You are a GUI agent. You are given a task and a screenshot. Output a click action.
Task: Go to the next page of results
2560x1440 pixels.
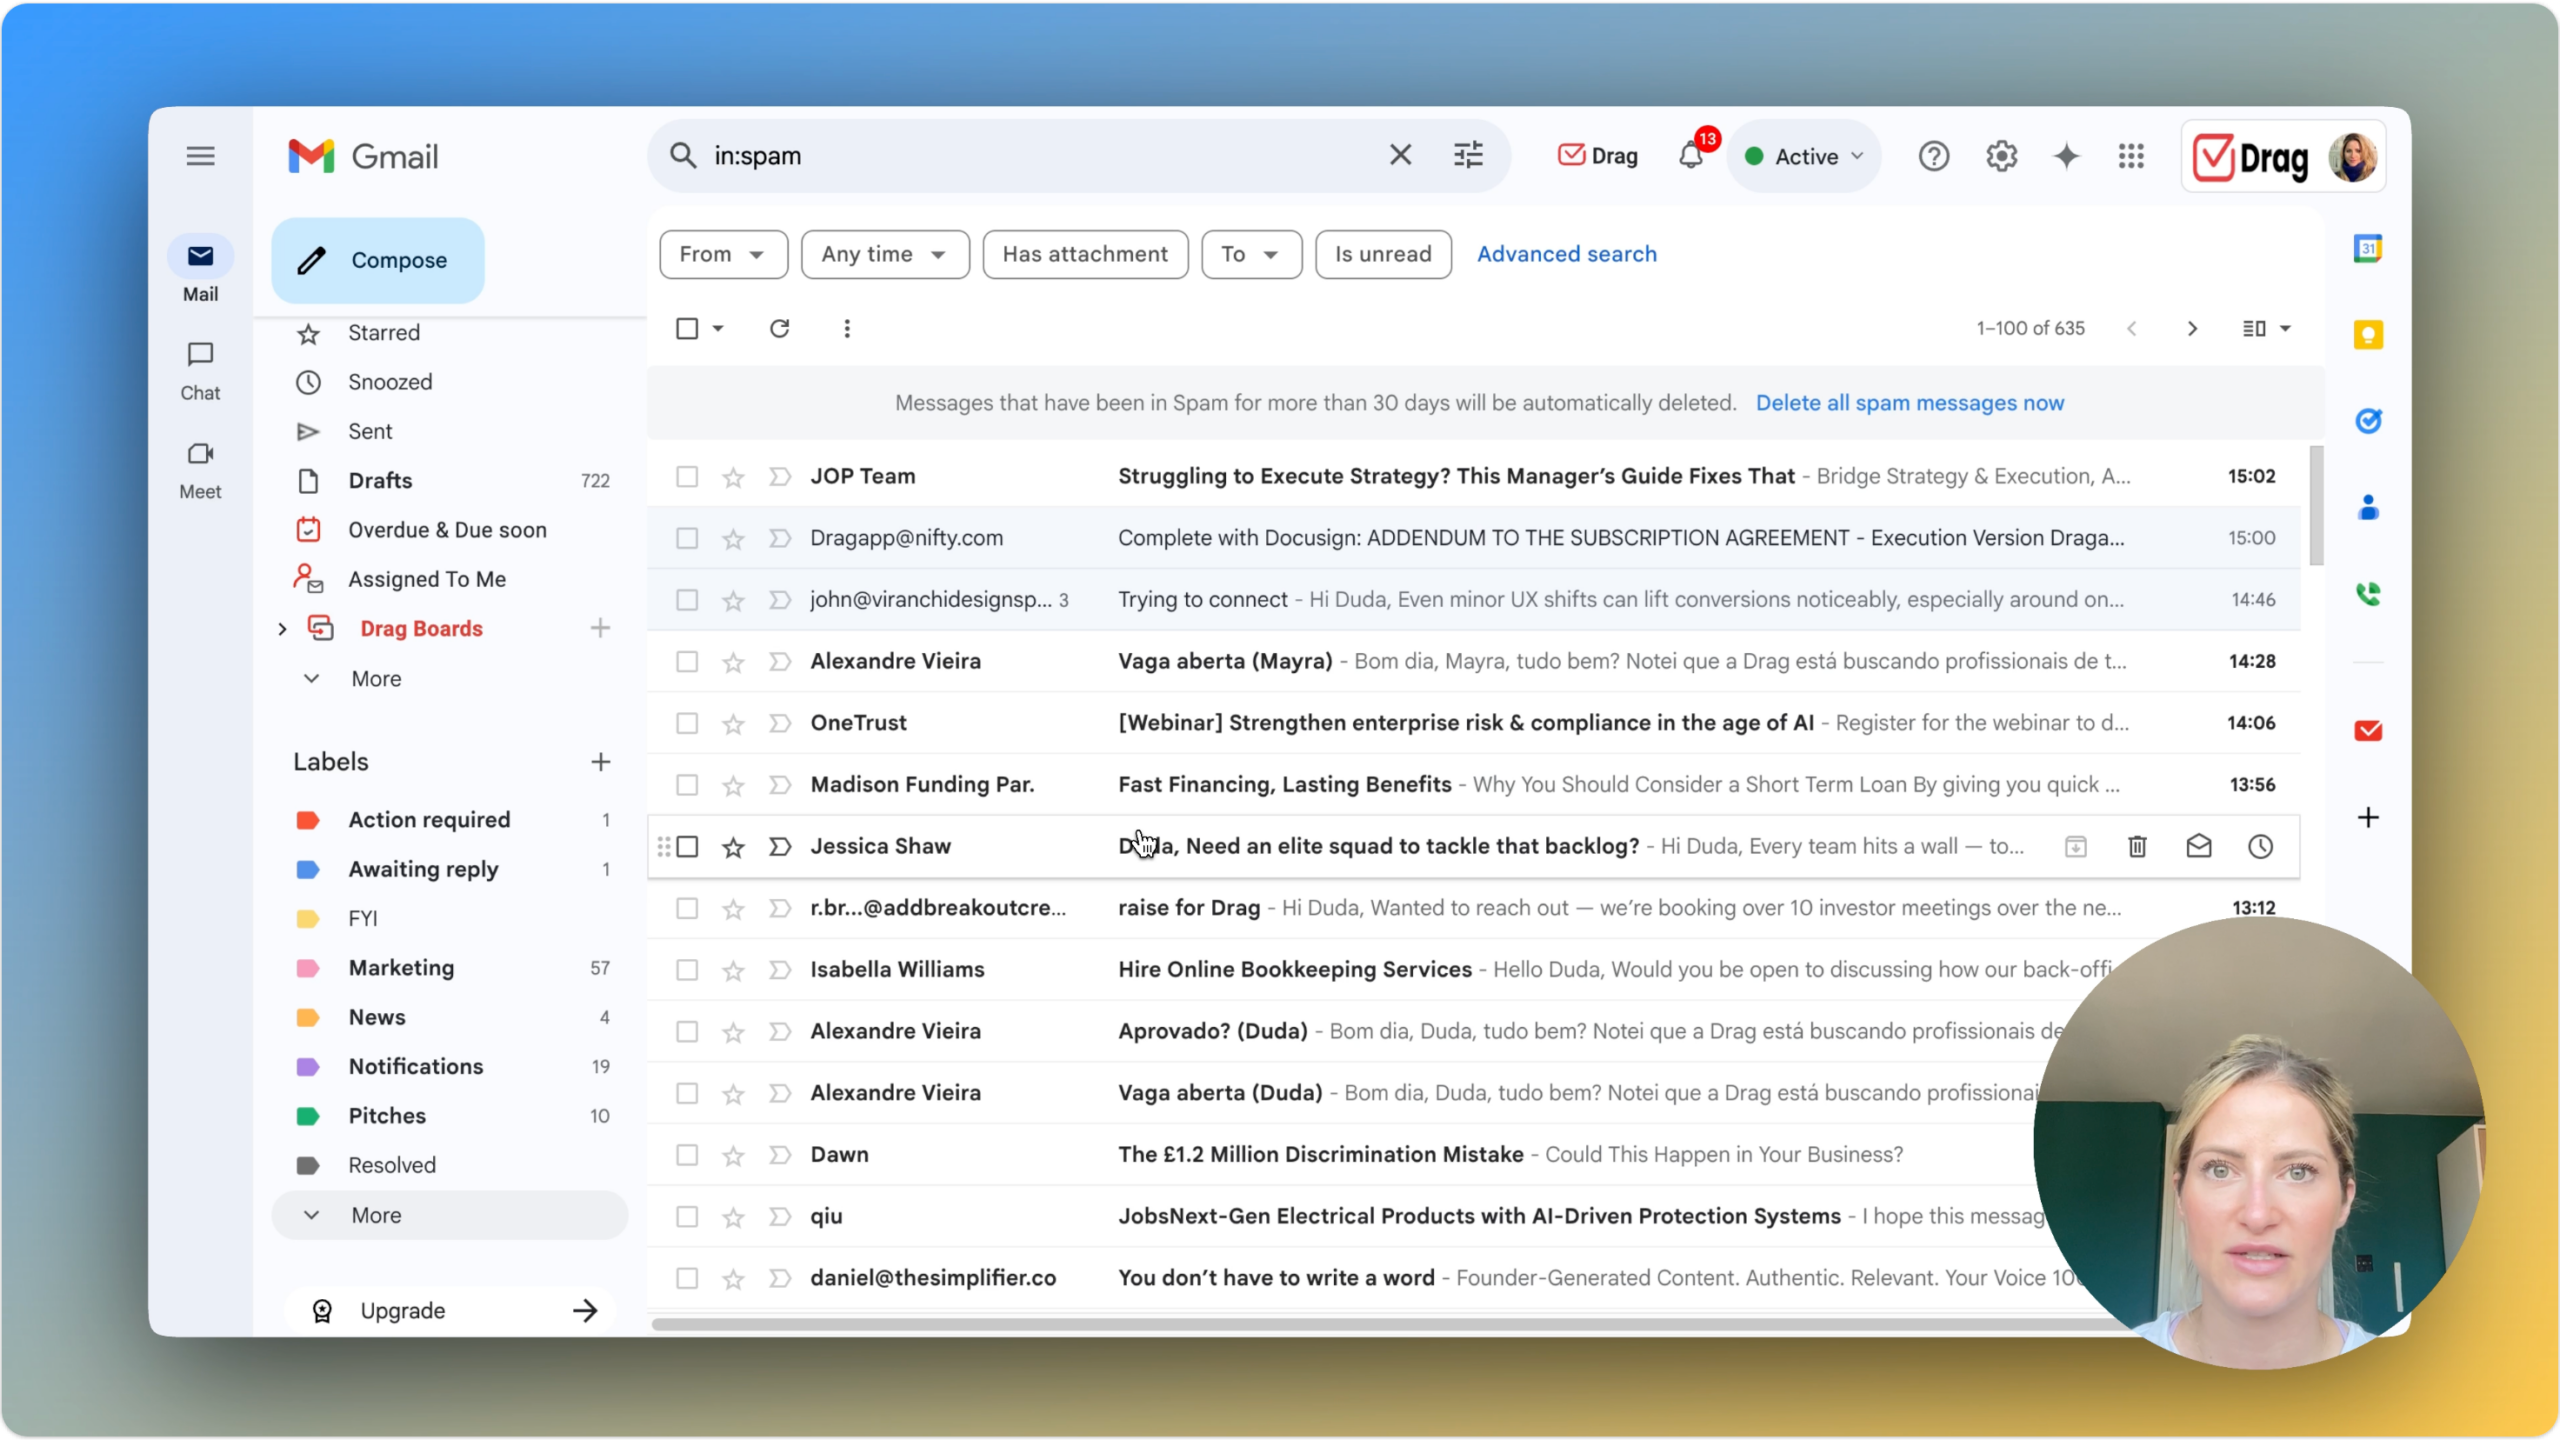[2192, 328]
